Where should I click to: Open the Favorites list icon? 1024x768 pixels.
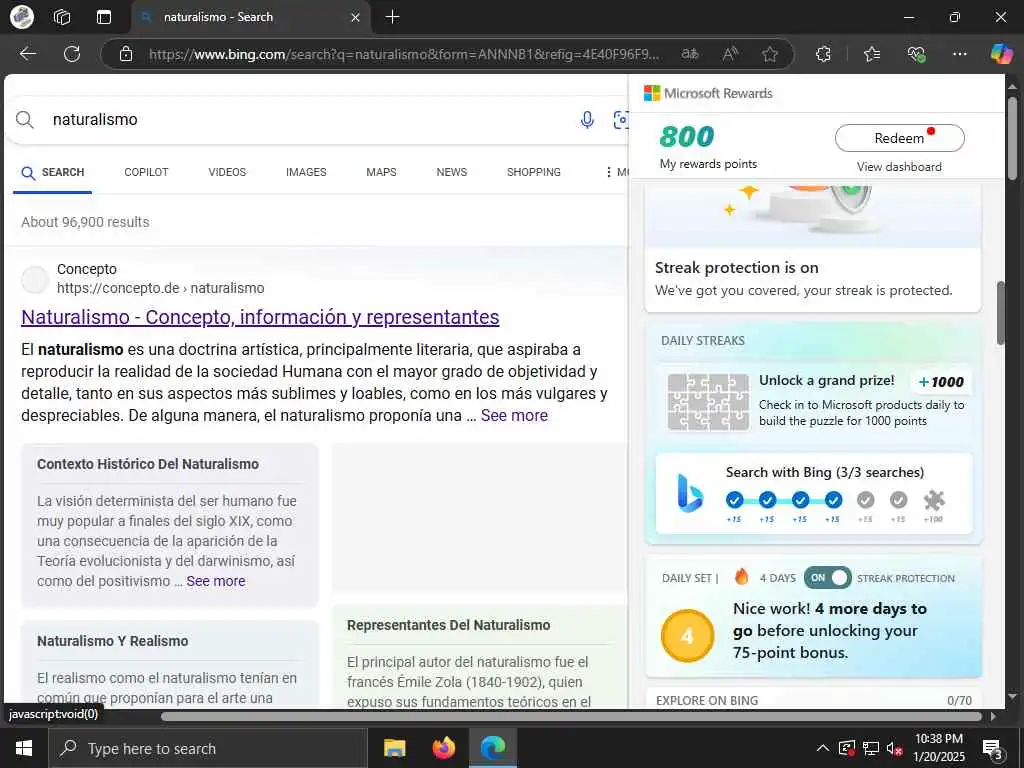click(872, 54)
